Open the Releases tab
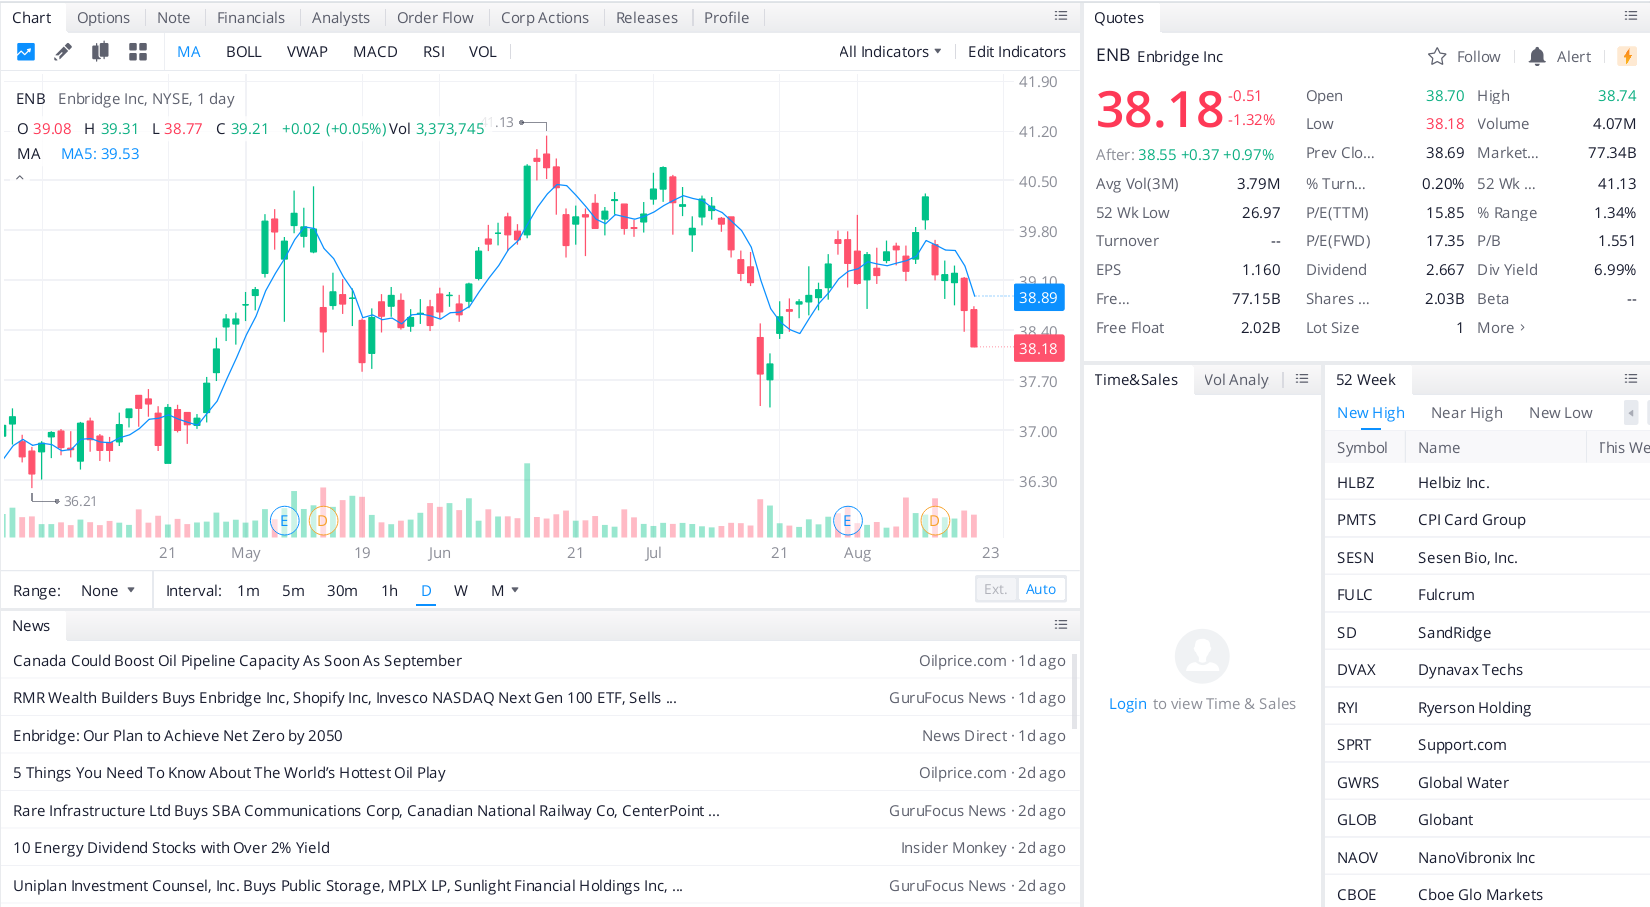 [x=647, y=18]
